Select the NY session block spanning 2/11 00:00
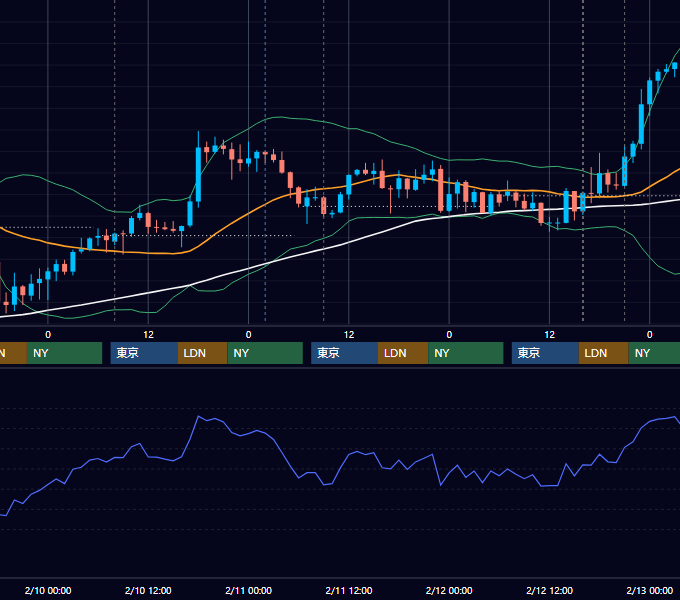 coord(265,353)
